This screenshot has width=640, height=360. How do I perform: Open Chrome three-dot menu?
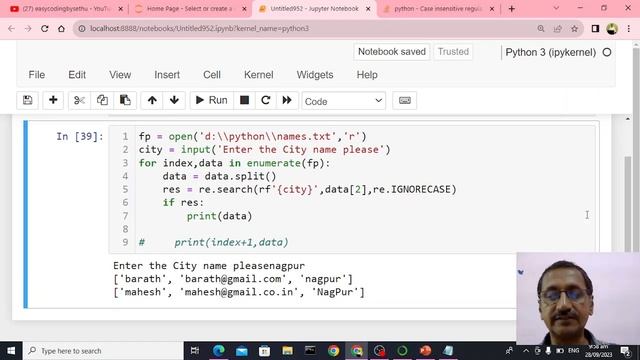point(629,29)
